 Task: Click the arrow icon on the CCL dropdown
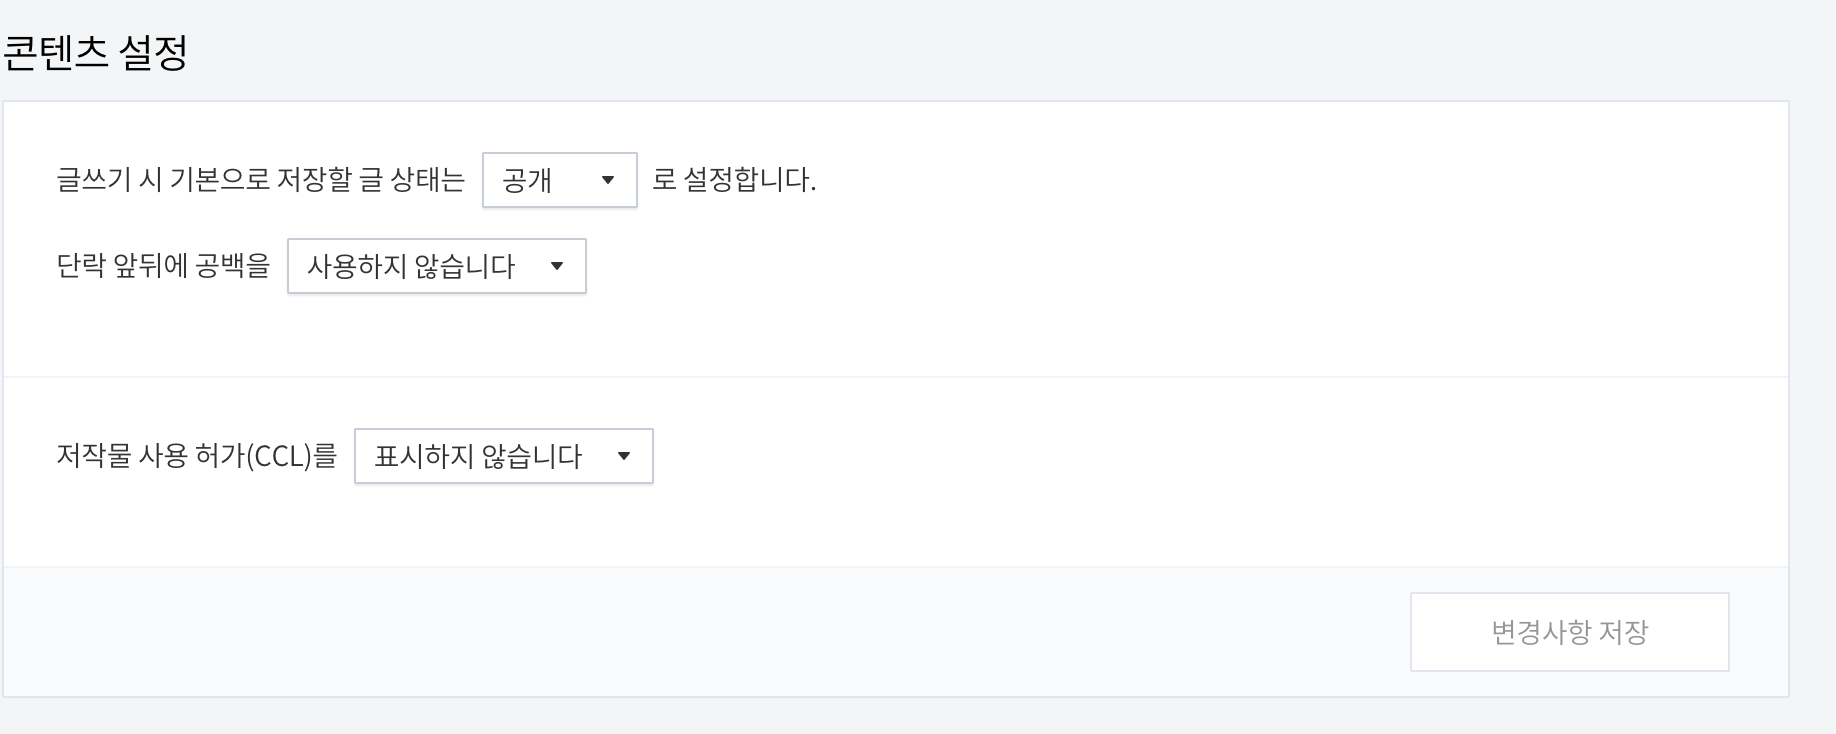tap(624, 456)
